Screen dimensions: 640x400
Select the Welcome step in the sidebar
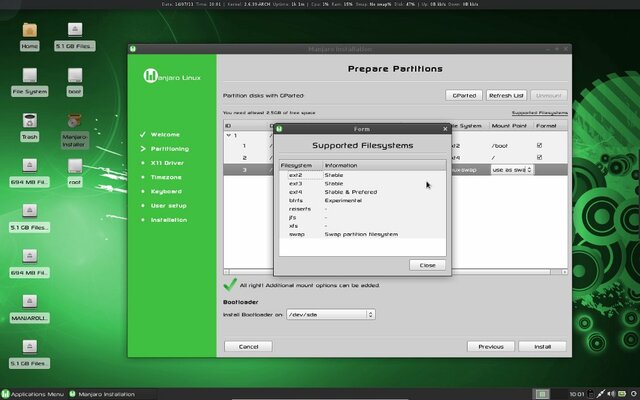(x=165, y=134)
